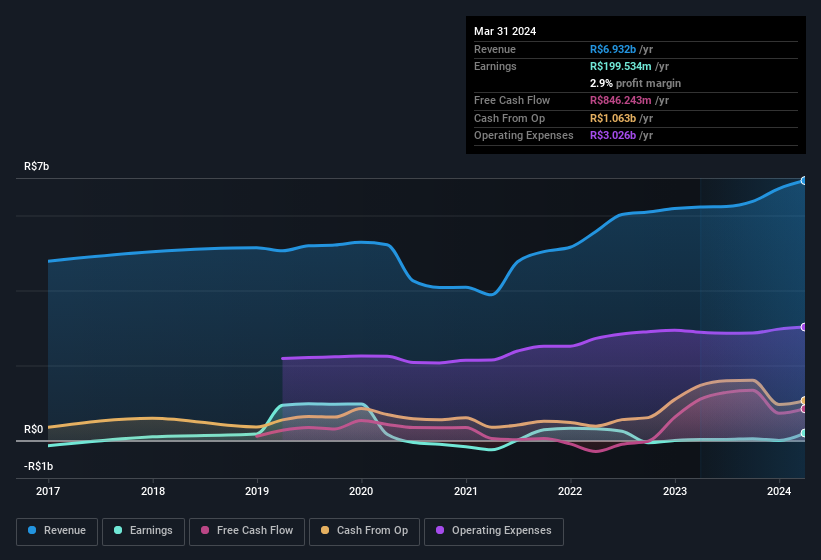Click the R$3.026b operating expenses value
821x560 pixels.
click(x=613, y=136)
